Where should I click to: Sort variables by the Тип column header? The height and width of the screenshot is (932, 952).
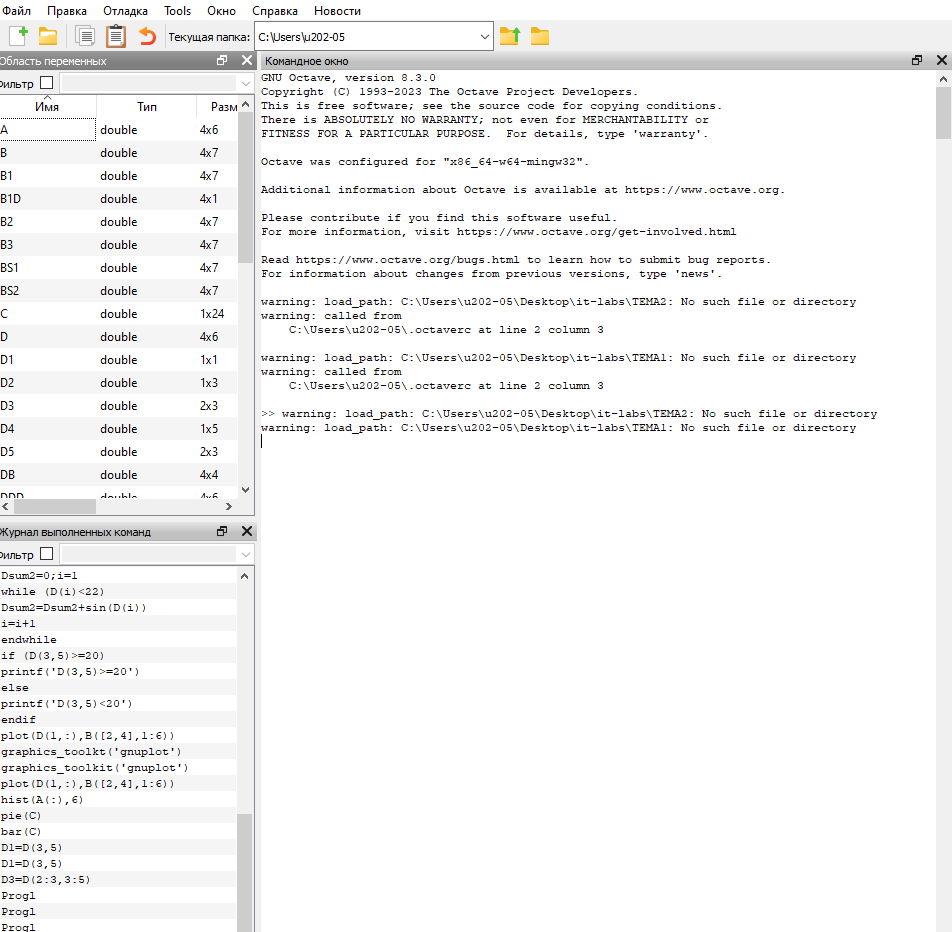(x=147, y=107)
